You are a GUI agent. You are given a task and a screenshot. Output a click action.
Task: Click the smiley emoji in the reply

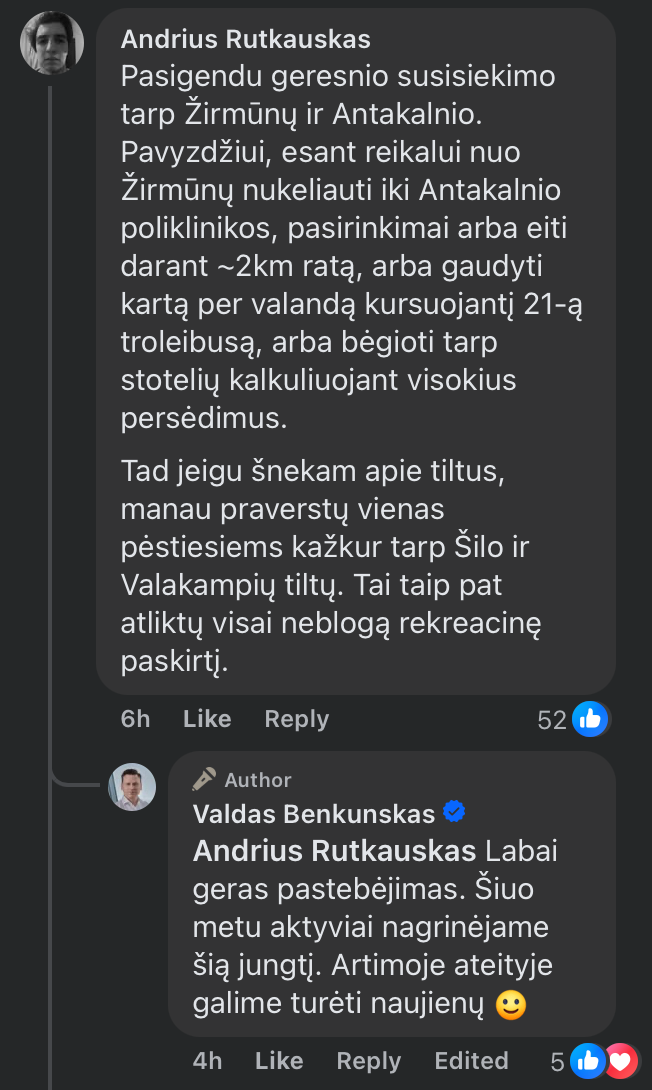(x=511, y=1005)
